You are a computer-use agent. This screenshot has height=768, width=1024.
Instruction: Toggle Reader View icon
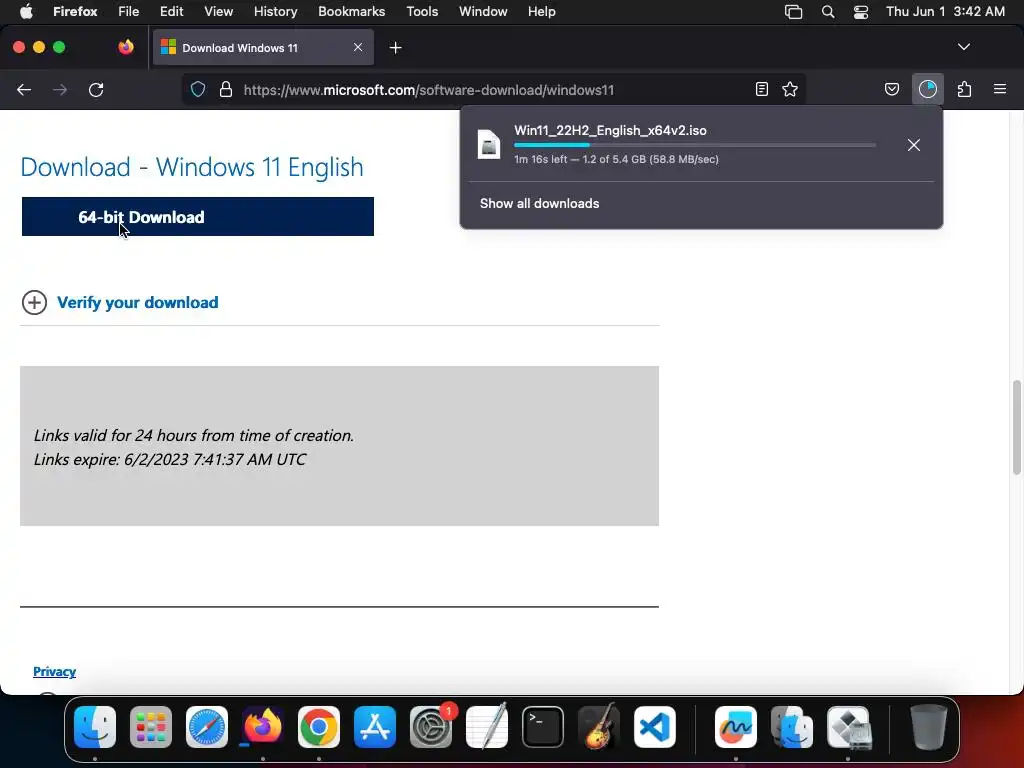(761, 89)
